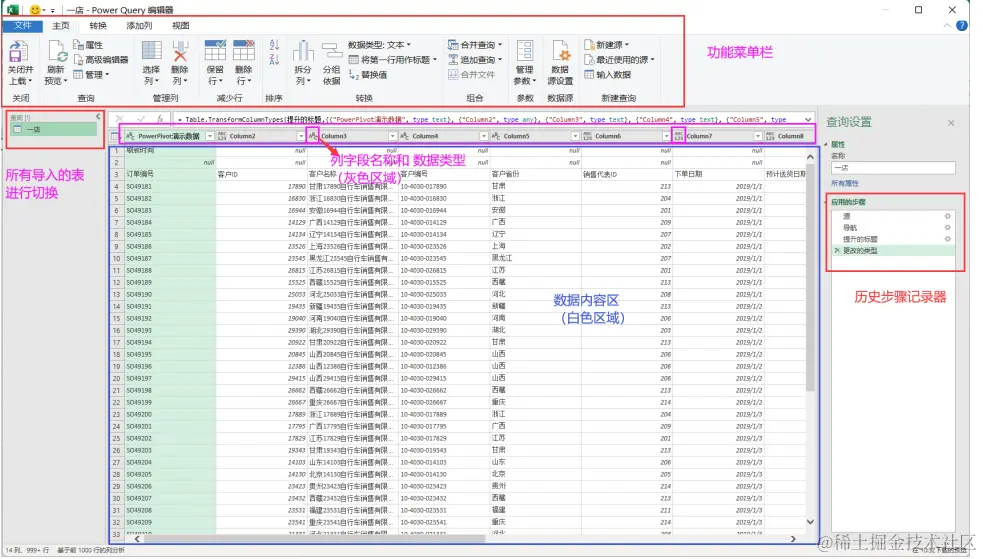This screenshot has height=559, width=983.
Task: Click the 删除行 (Remove Rows) icon
Action: click(243, 51)
